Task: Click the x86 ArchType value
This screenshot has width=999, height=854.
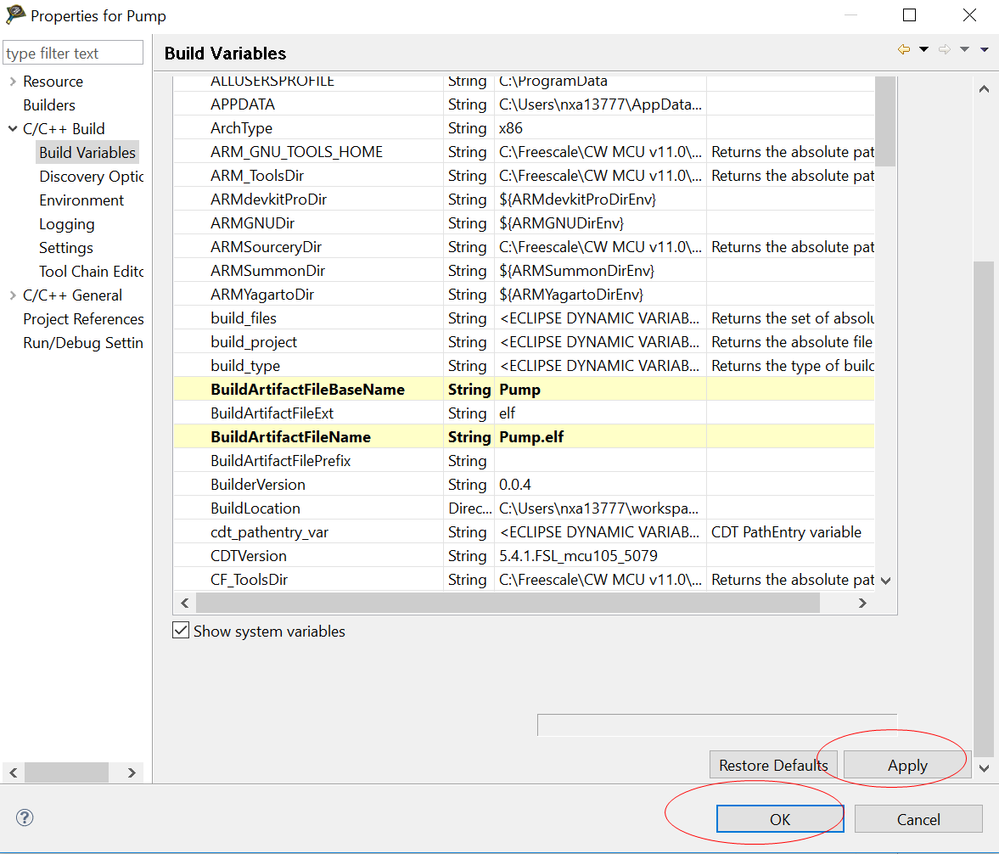Action: point(510,128)
